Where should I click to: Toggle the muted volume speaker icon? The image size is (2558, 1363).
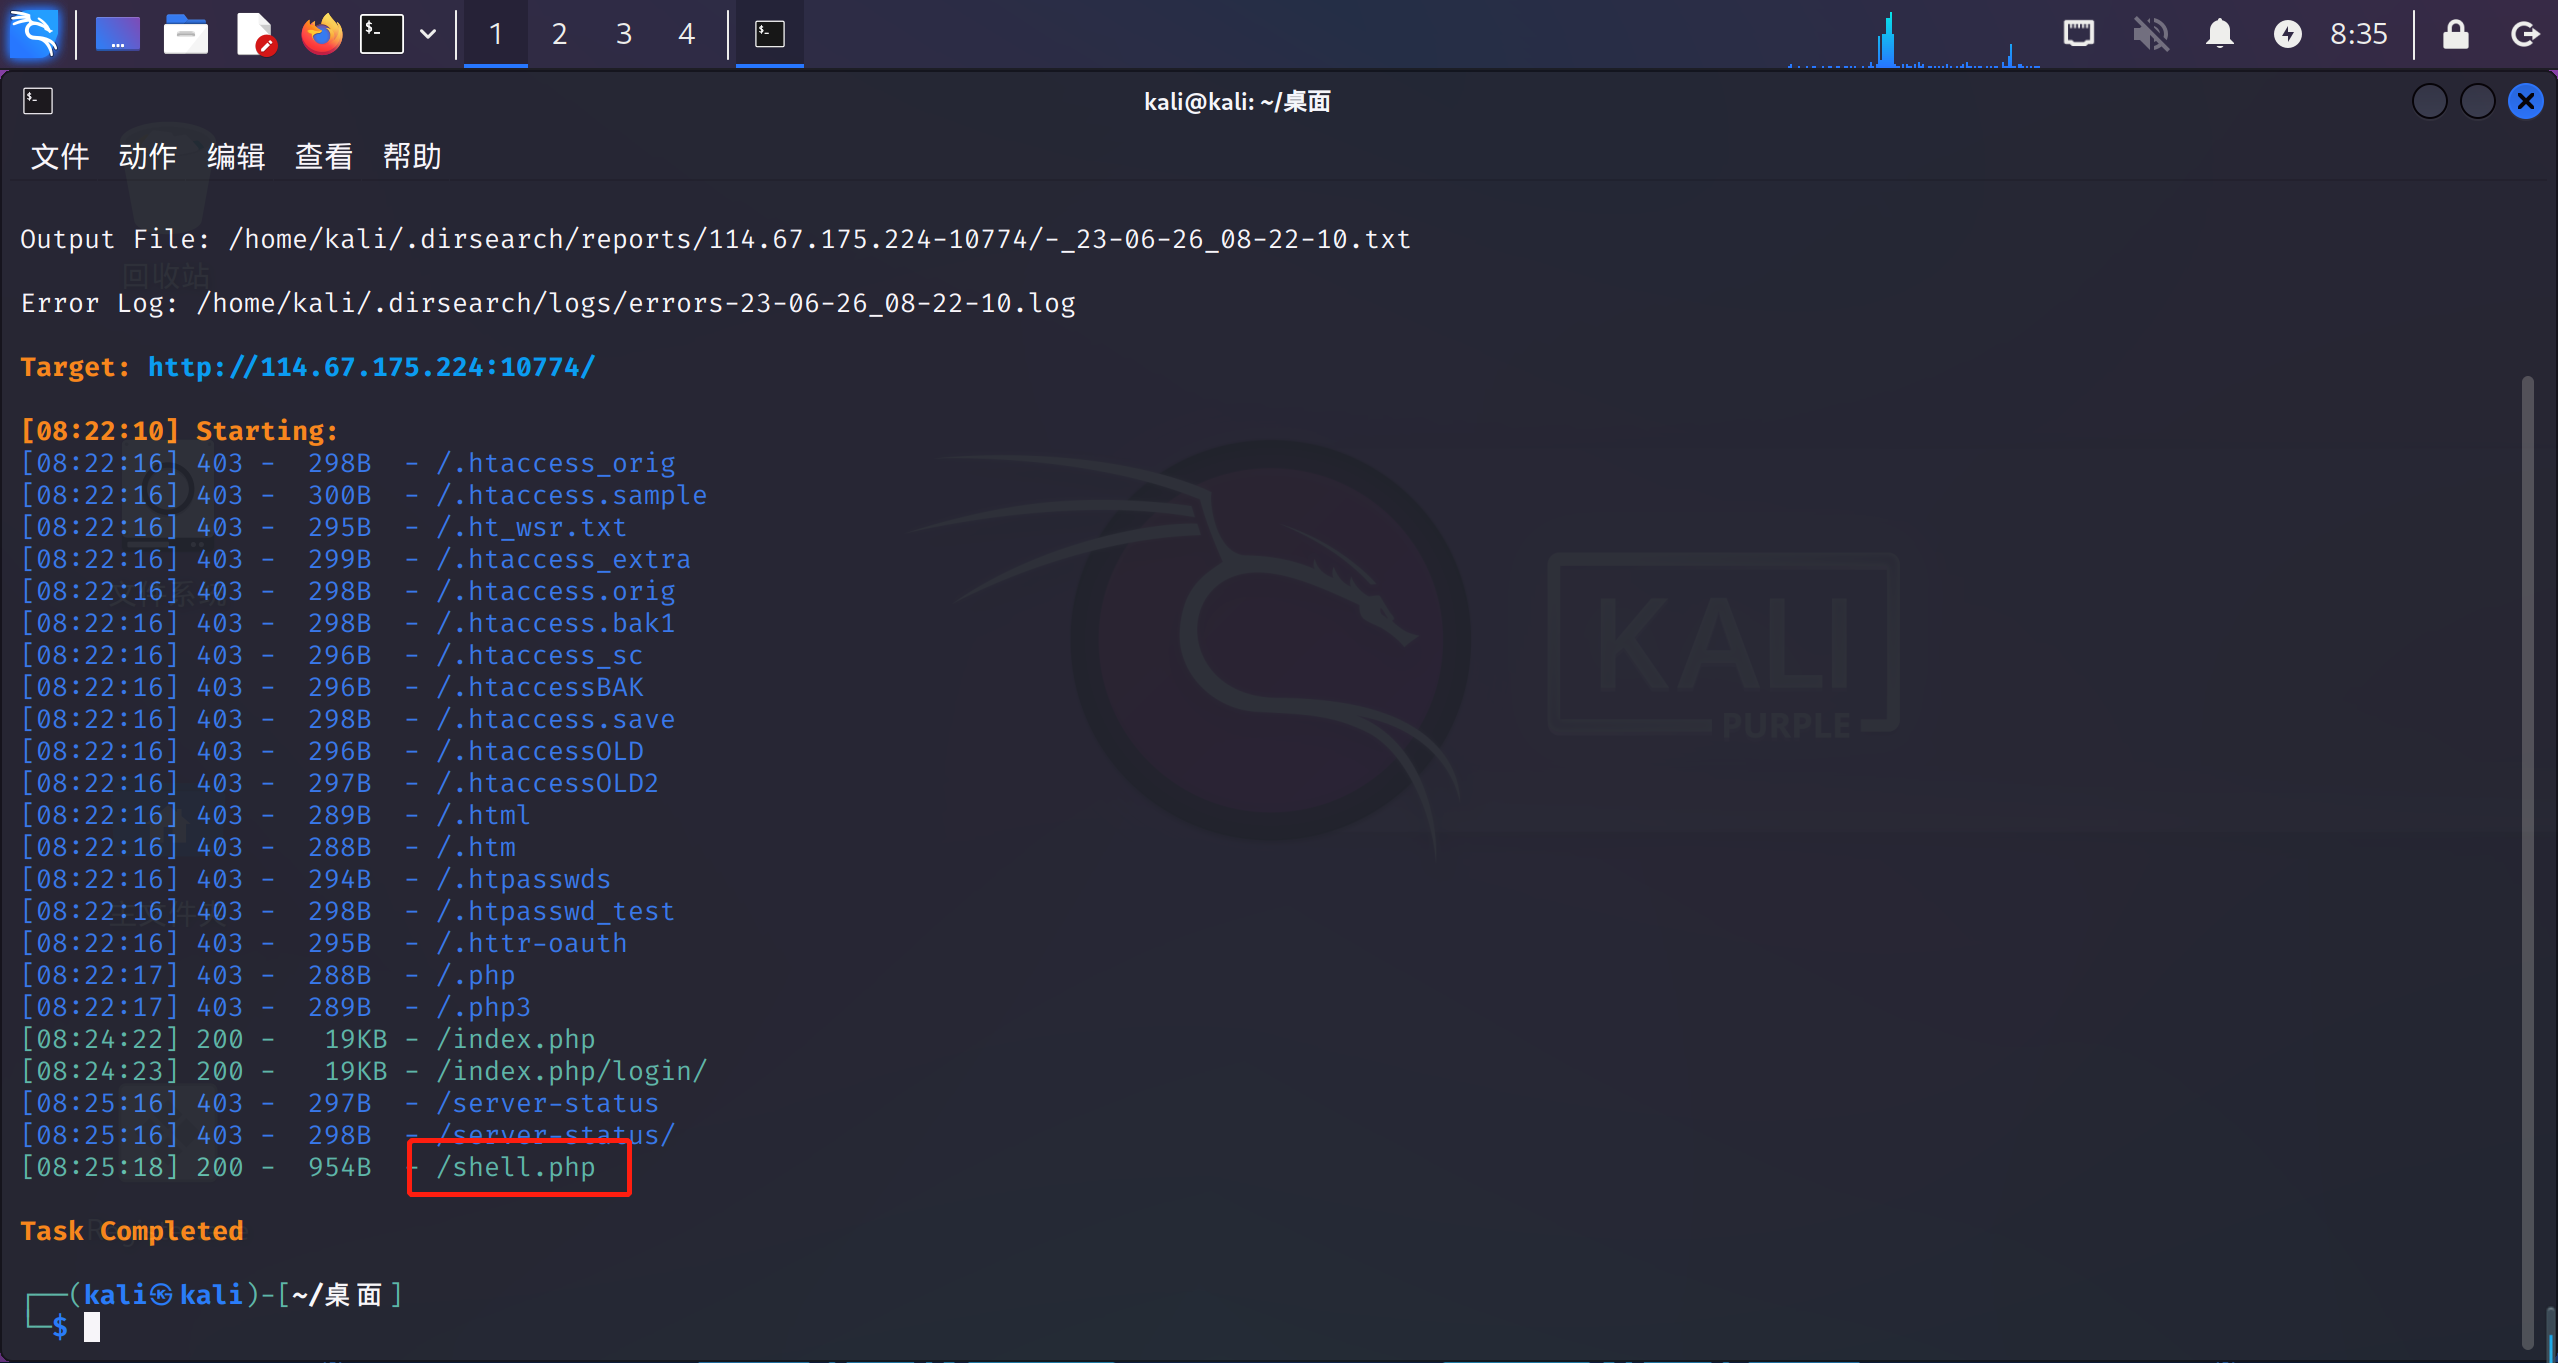(x=2150, y=34)
